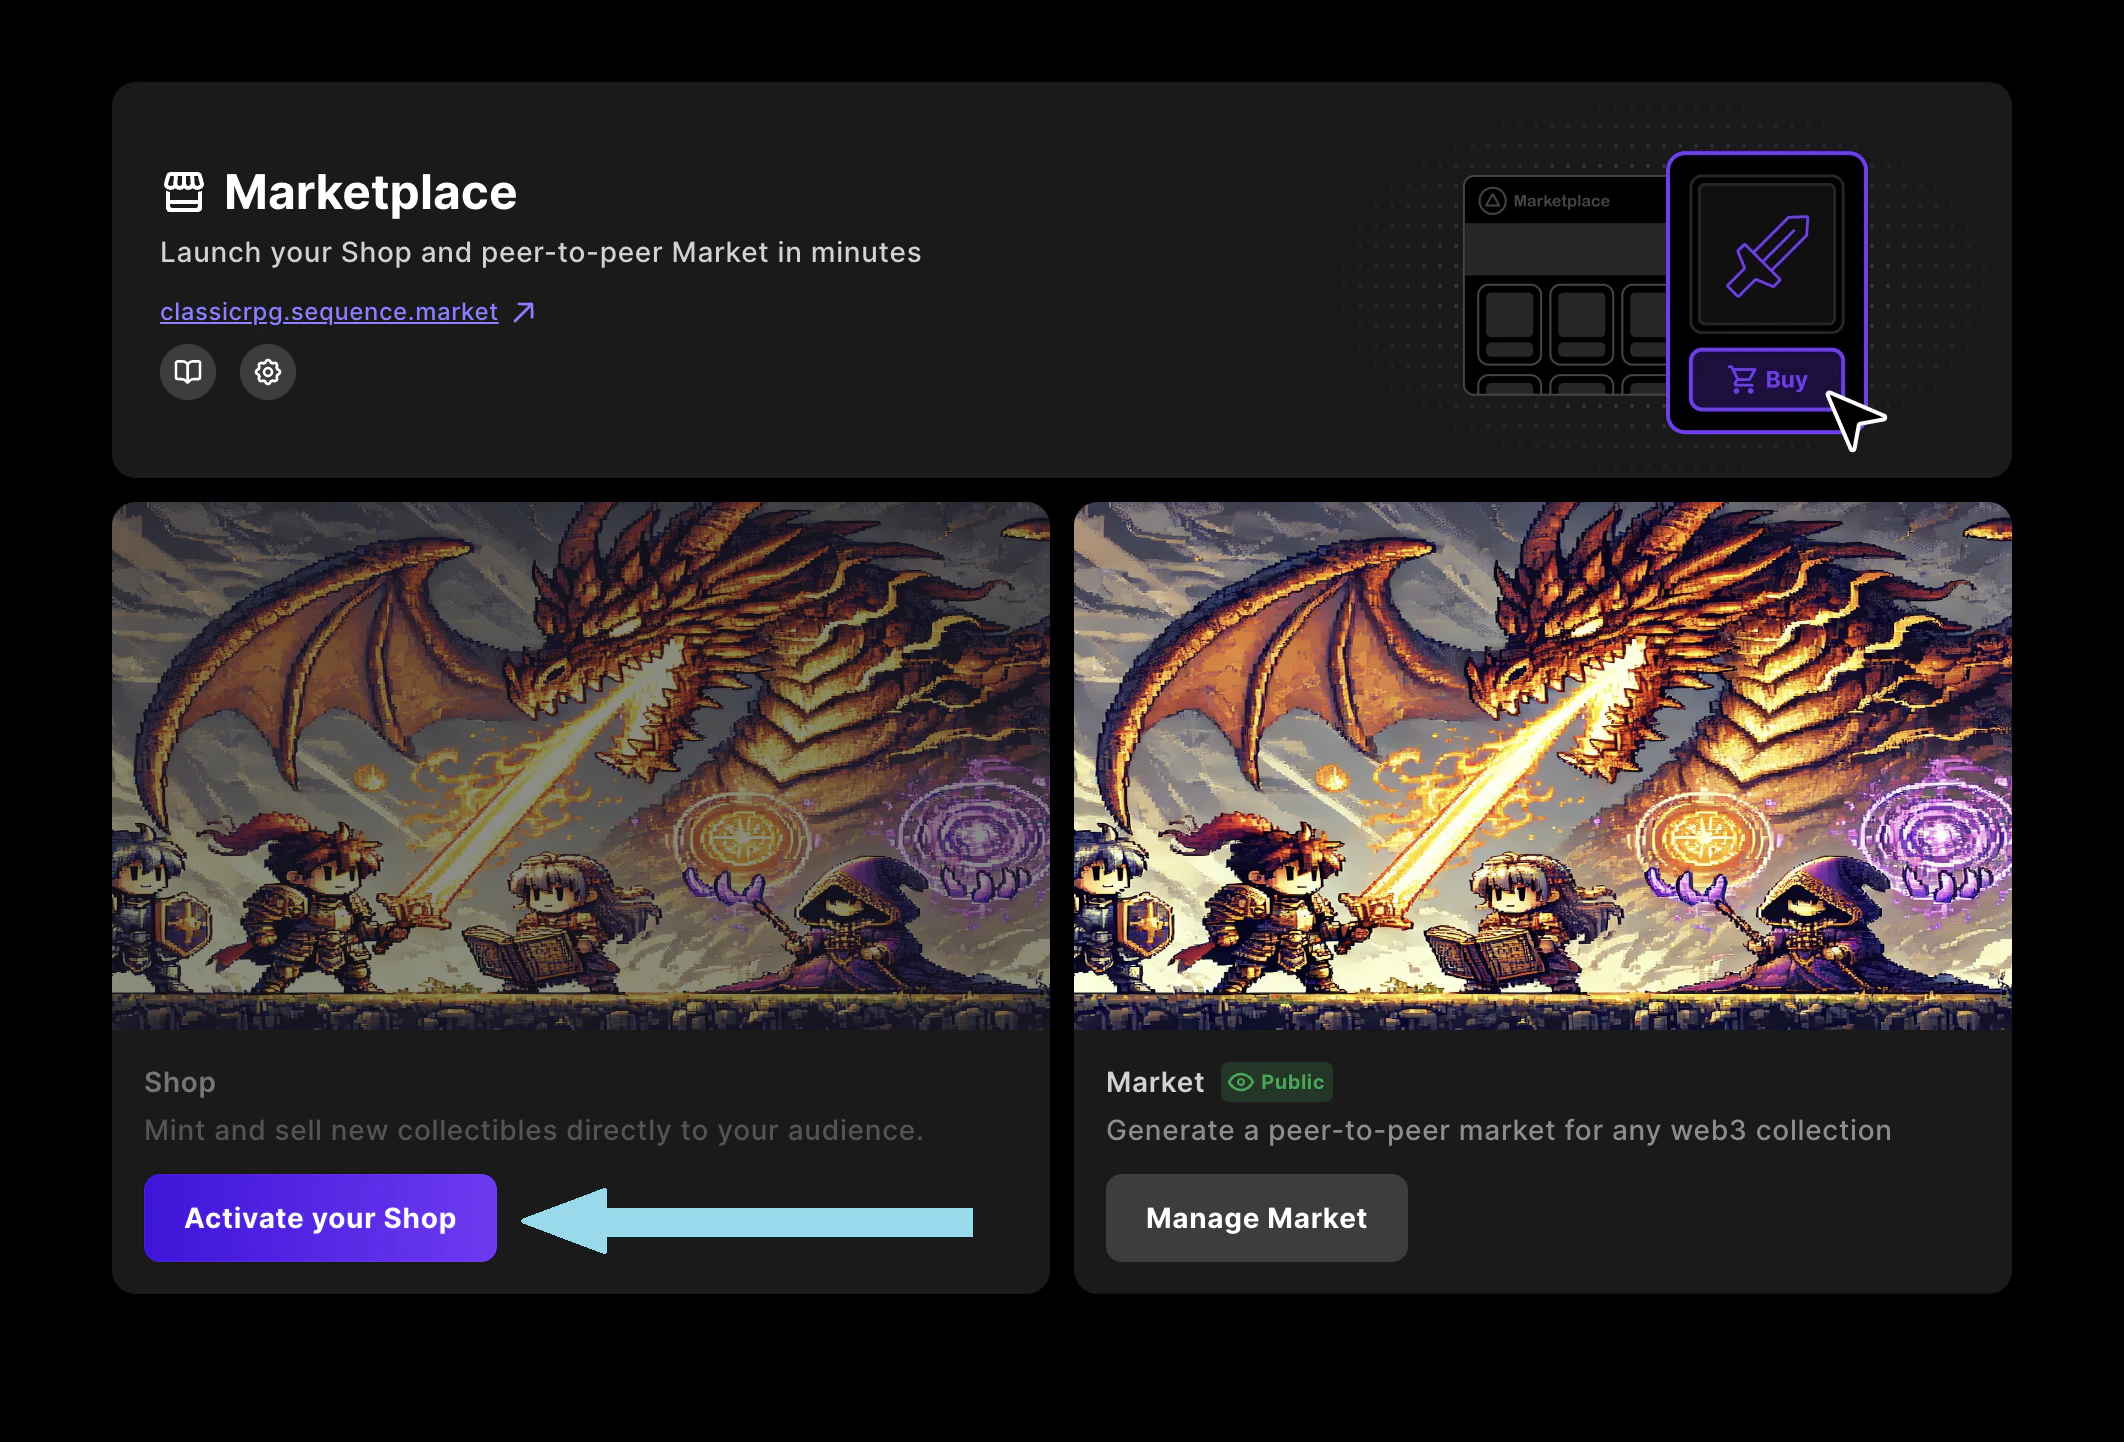Image resolution: width=2124 pixels, height=1442 pixels.
Task: Open the Marketplace settings gear
Action: tap(267, 372)
